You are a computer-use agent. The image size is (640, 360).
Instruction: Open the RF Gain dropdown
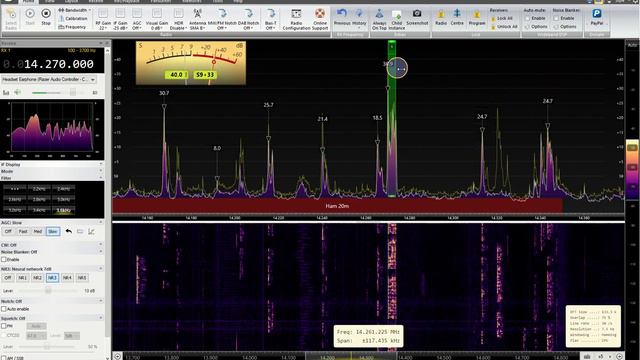(x=103, y=19)
